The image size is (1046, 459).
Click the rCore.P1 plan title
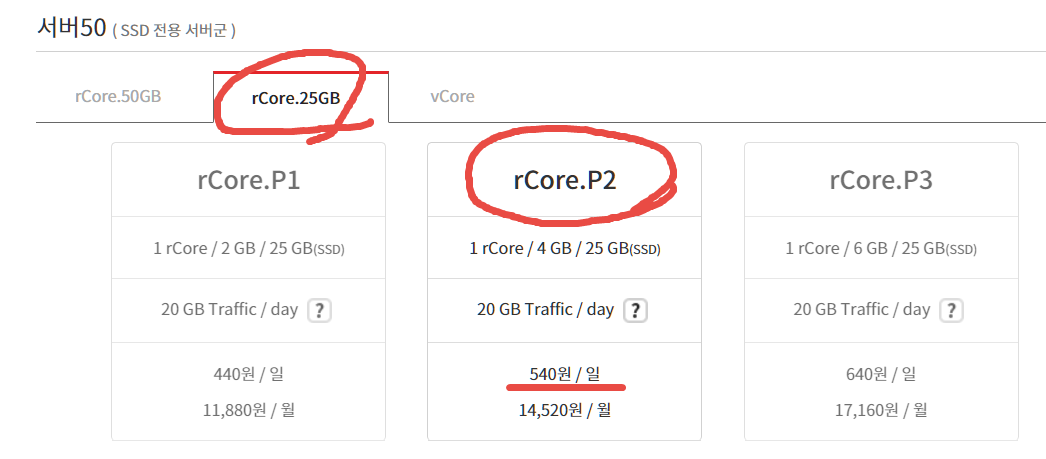coord(248,180)
